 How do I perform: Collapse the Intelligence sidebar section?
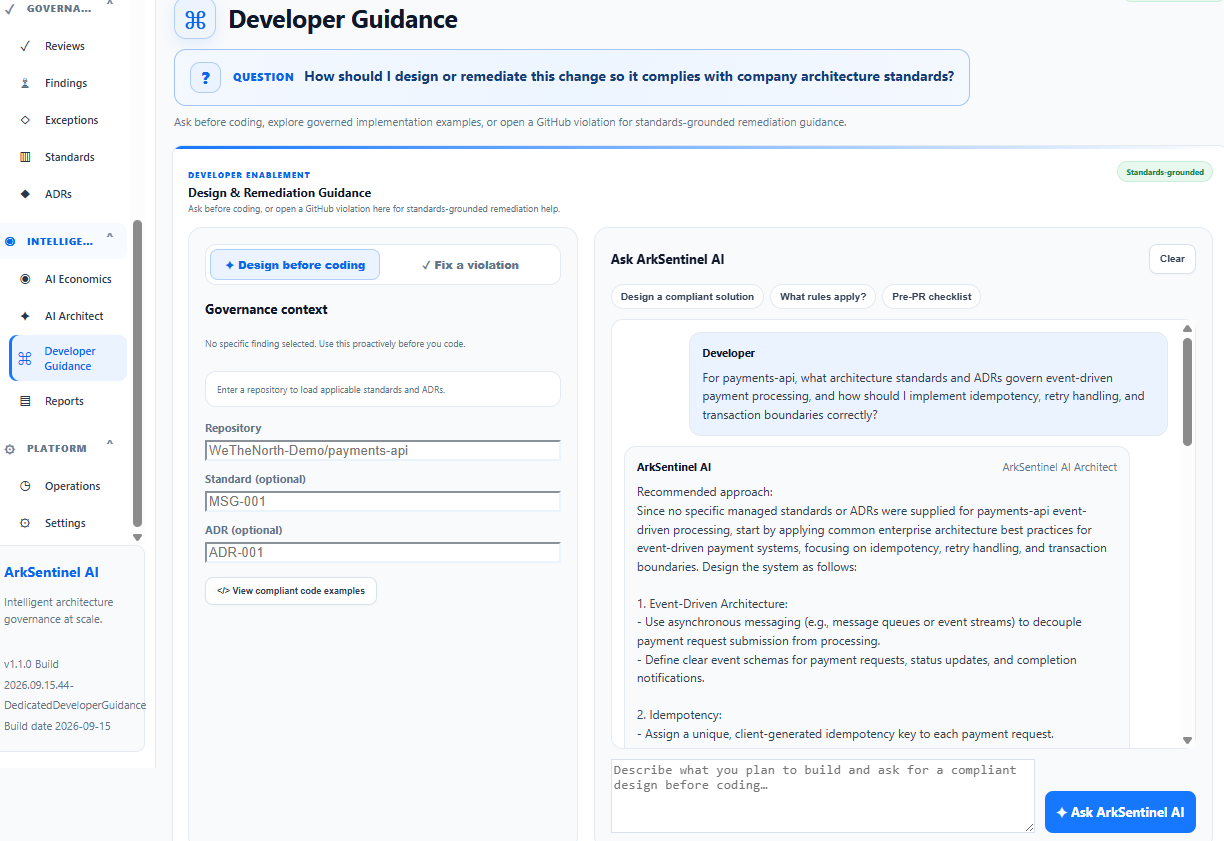[x=110, y=238]
